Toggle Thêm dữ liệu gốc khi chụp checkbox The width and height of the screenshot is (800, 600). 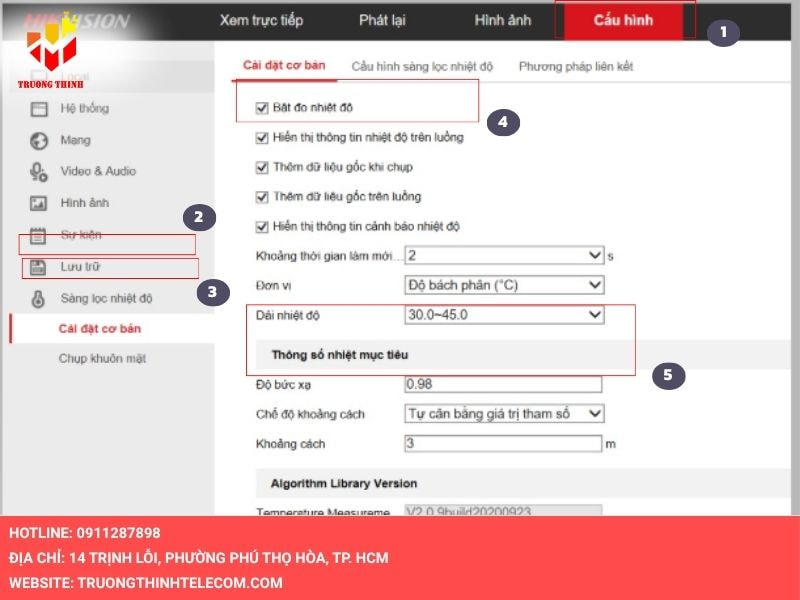coord(262,167)
